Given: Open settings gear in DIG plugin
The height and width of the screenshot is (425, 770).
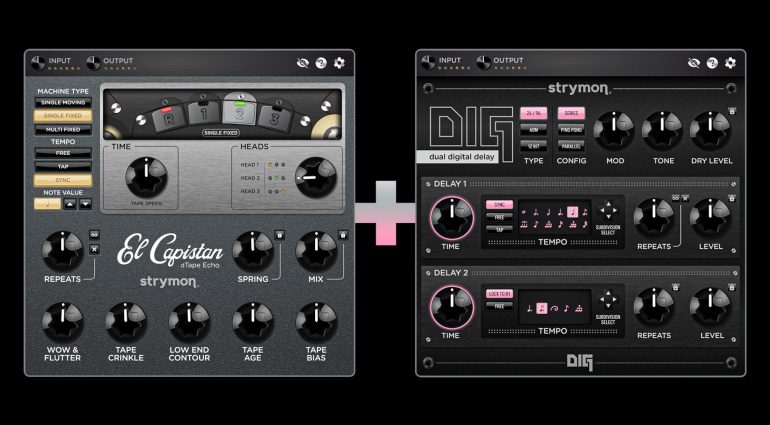Looking at the screenshot, I should click(730, 63).
